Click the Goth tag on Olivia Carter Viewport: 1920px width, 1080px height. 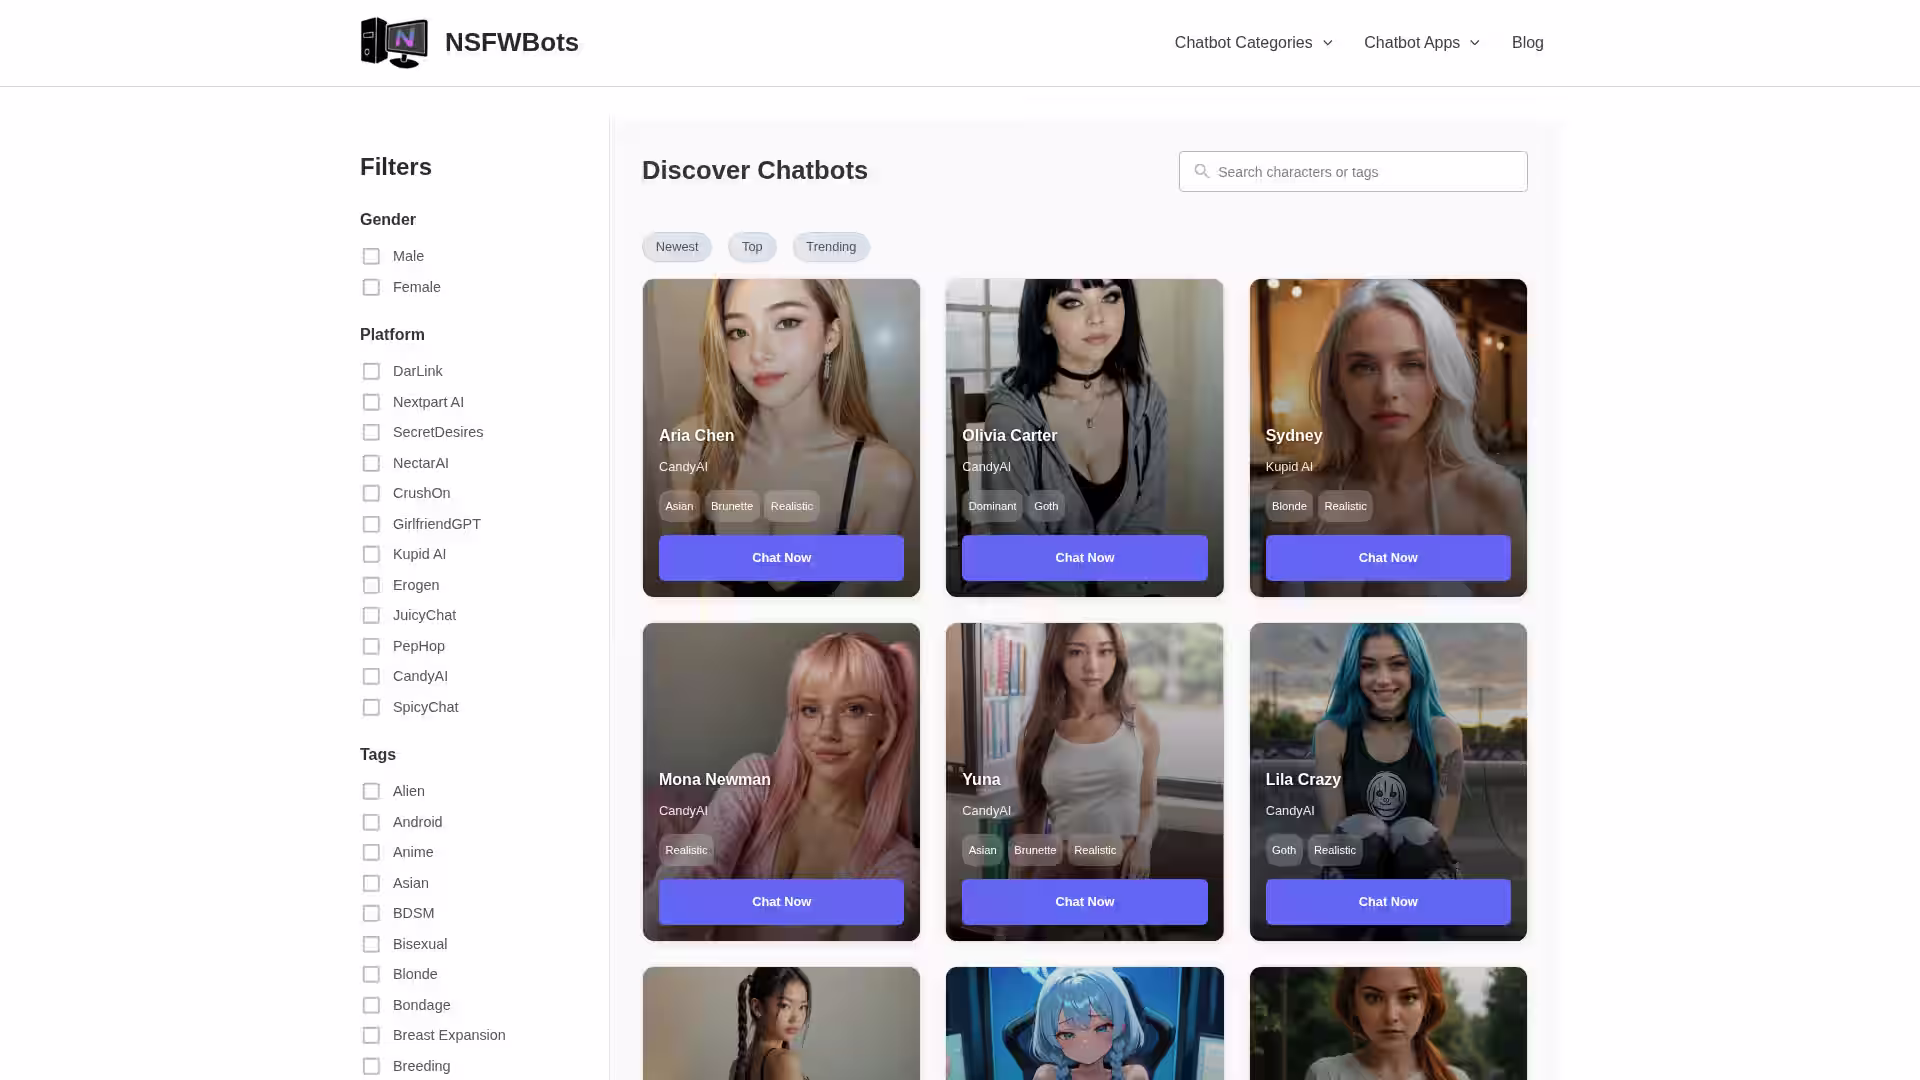point(1045,506)
